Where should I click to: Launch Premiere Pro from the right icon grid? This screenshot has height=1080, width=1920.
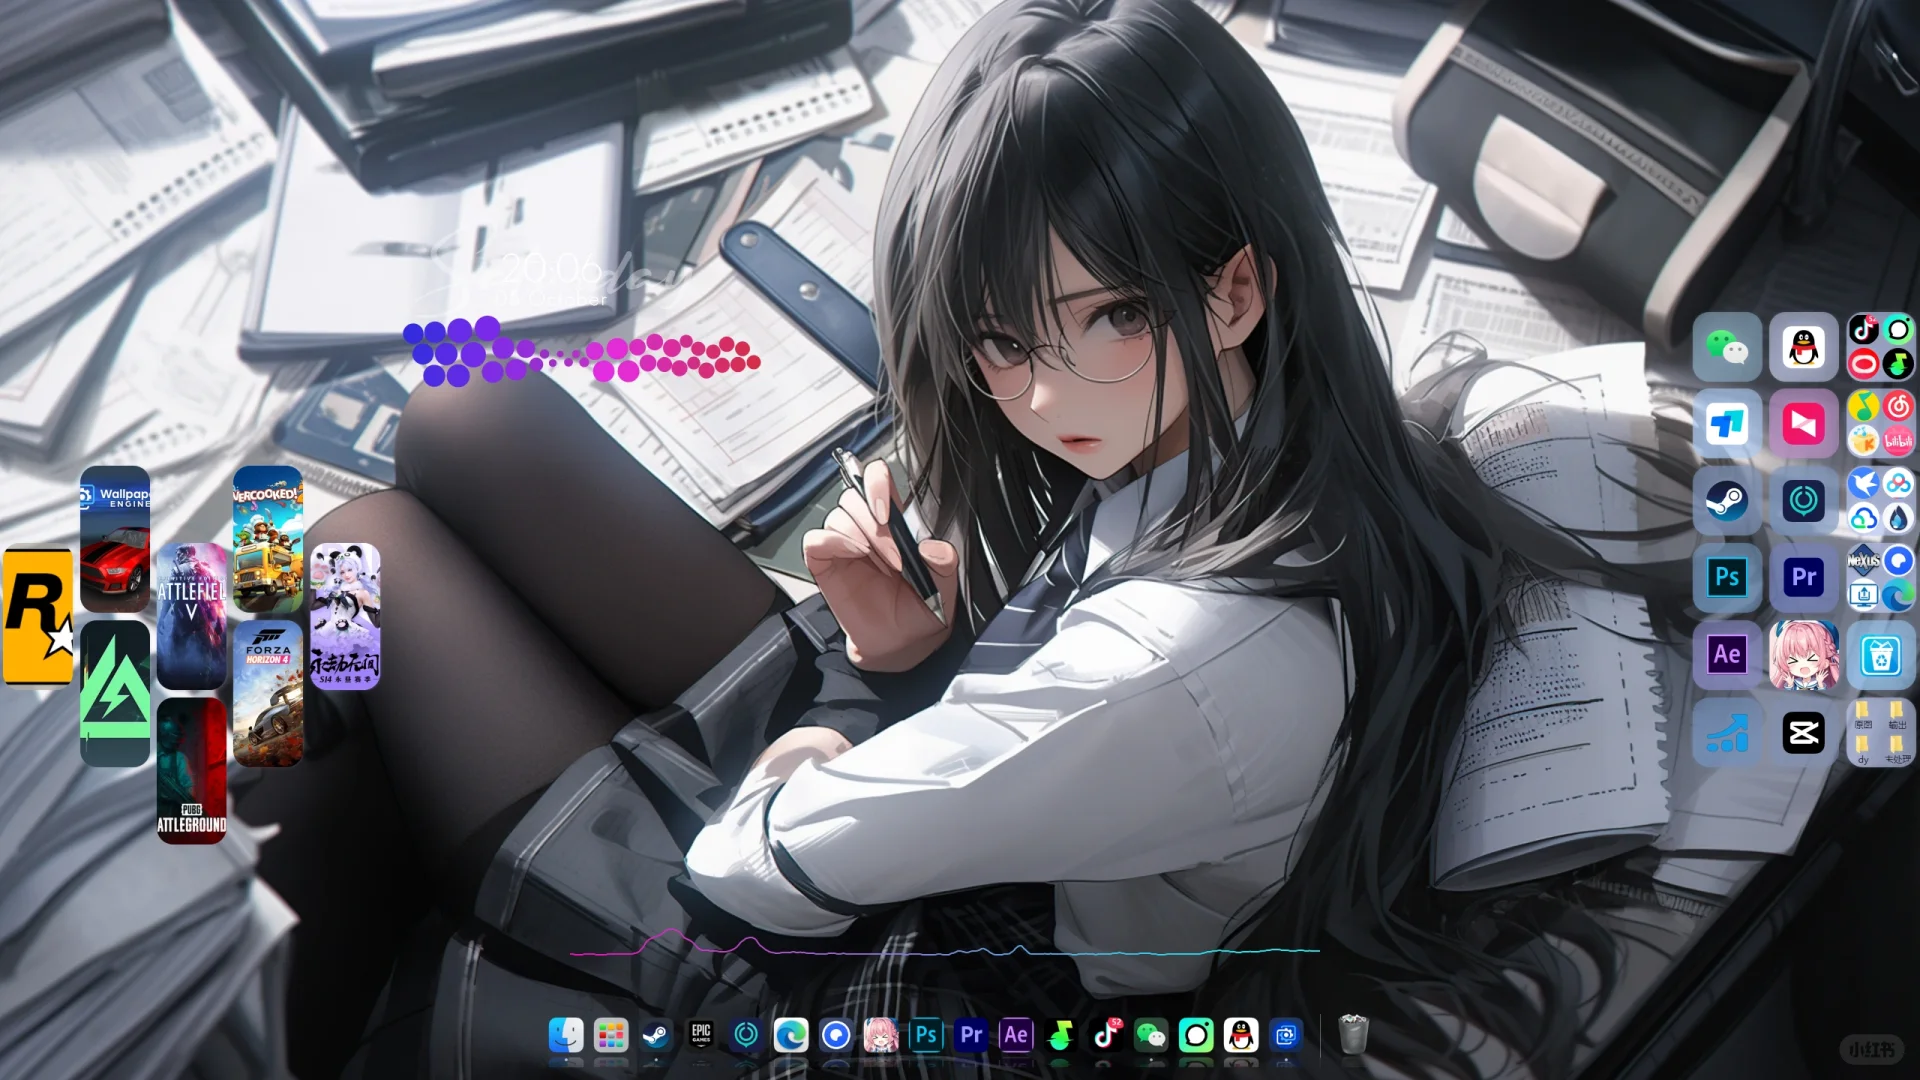click(x=1804, y=577)
